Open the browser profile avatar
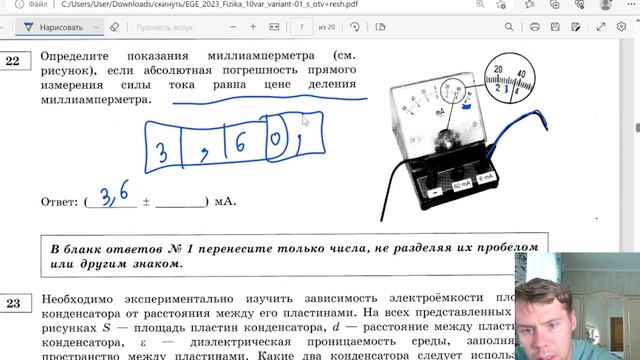640x360 pixels. coord(606,4)
